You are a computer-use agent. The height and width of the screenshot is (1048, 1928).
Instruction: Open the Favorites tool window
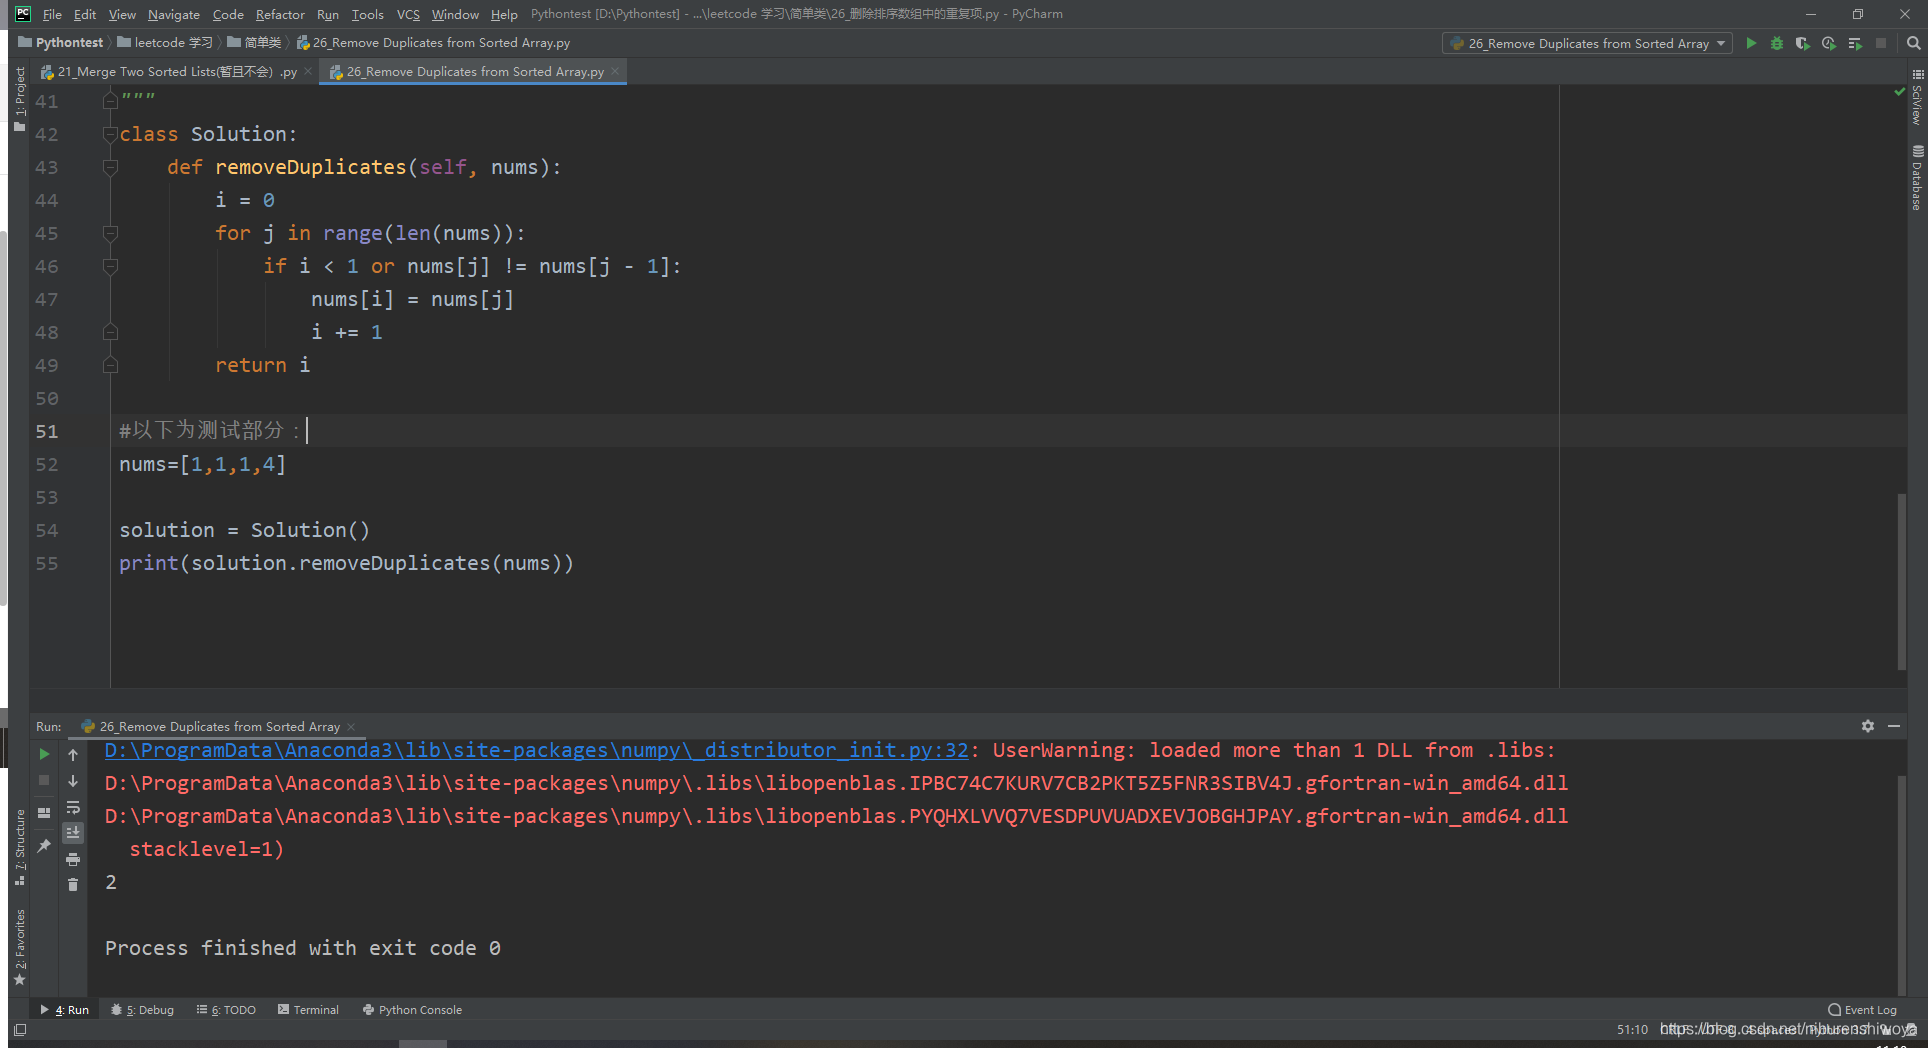19,946
